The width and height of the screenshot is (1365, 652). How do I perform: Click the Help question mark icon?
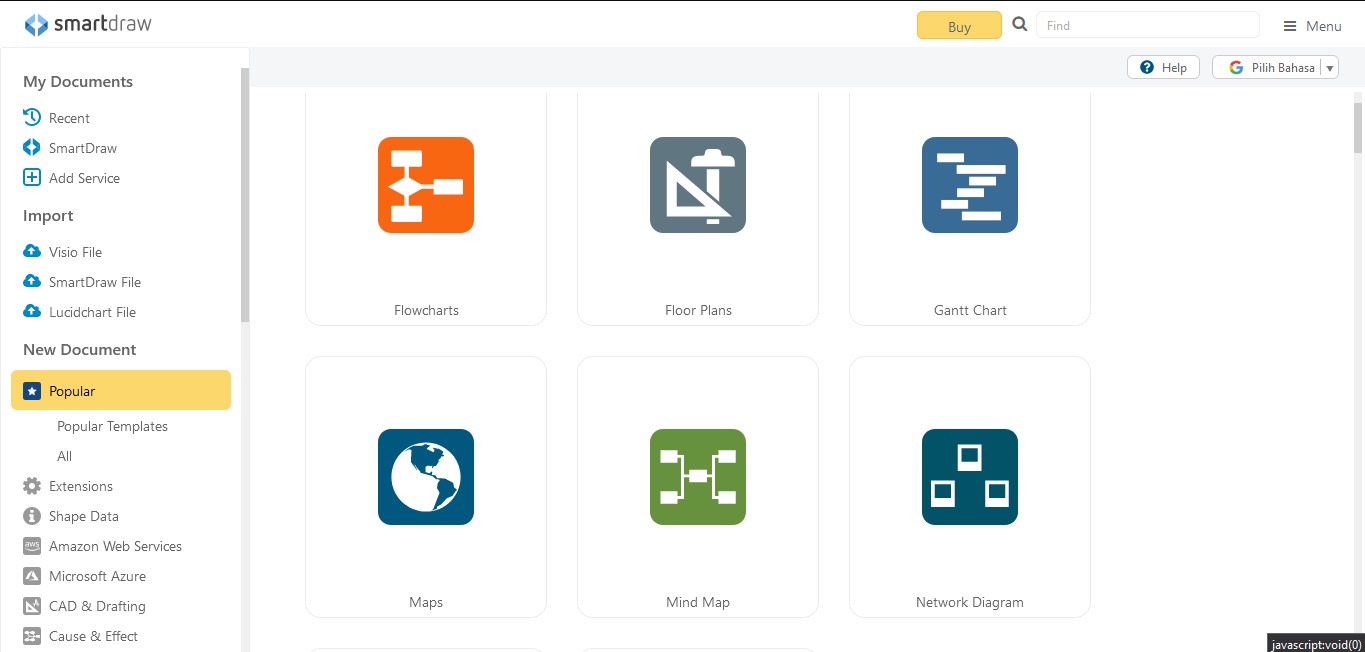coord(1147,67)
